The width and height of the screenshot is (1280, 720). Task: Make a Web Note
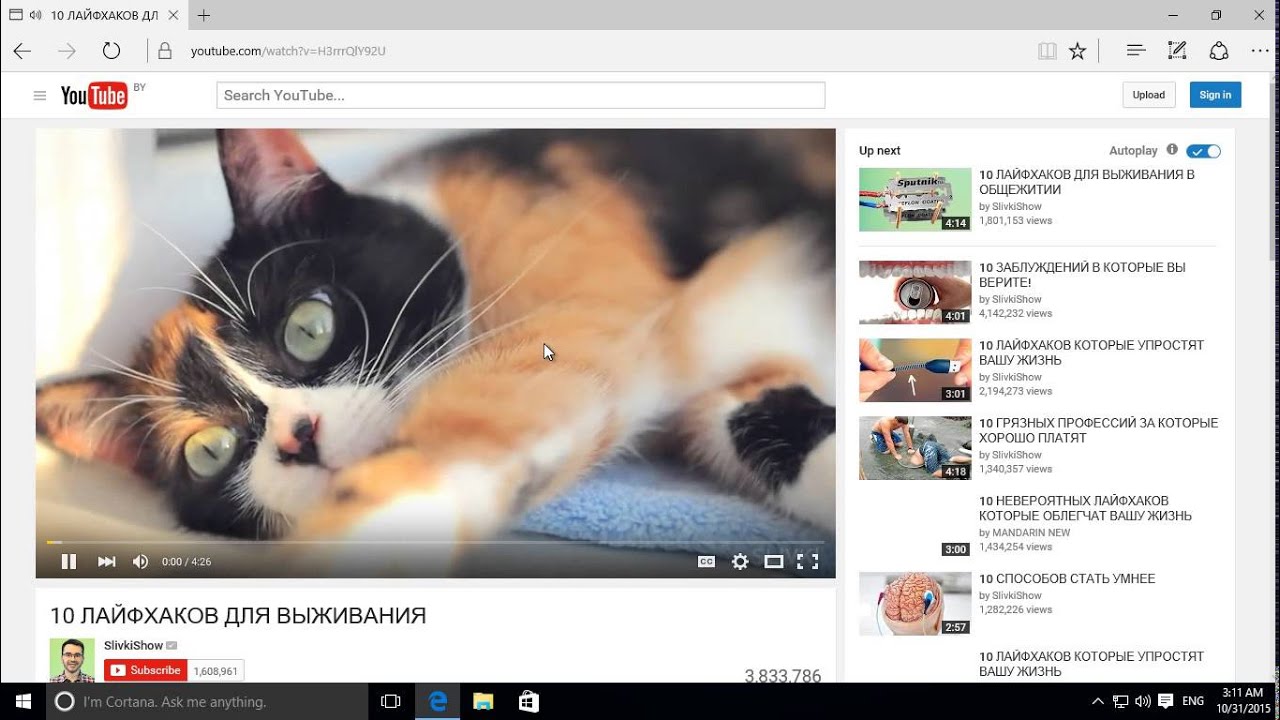1177,51
